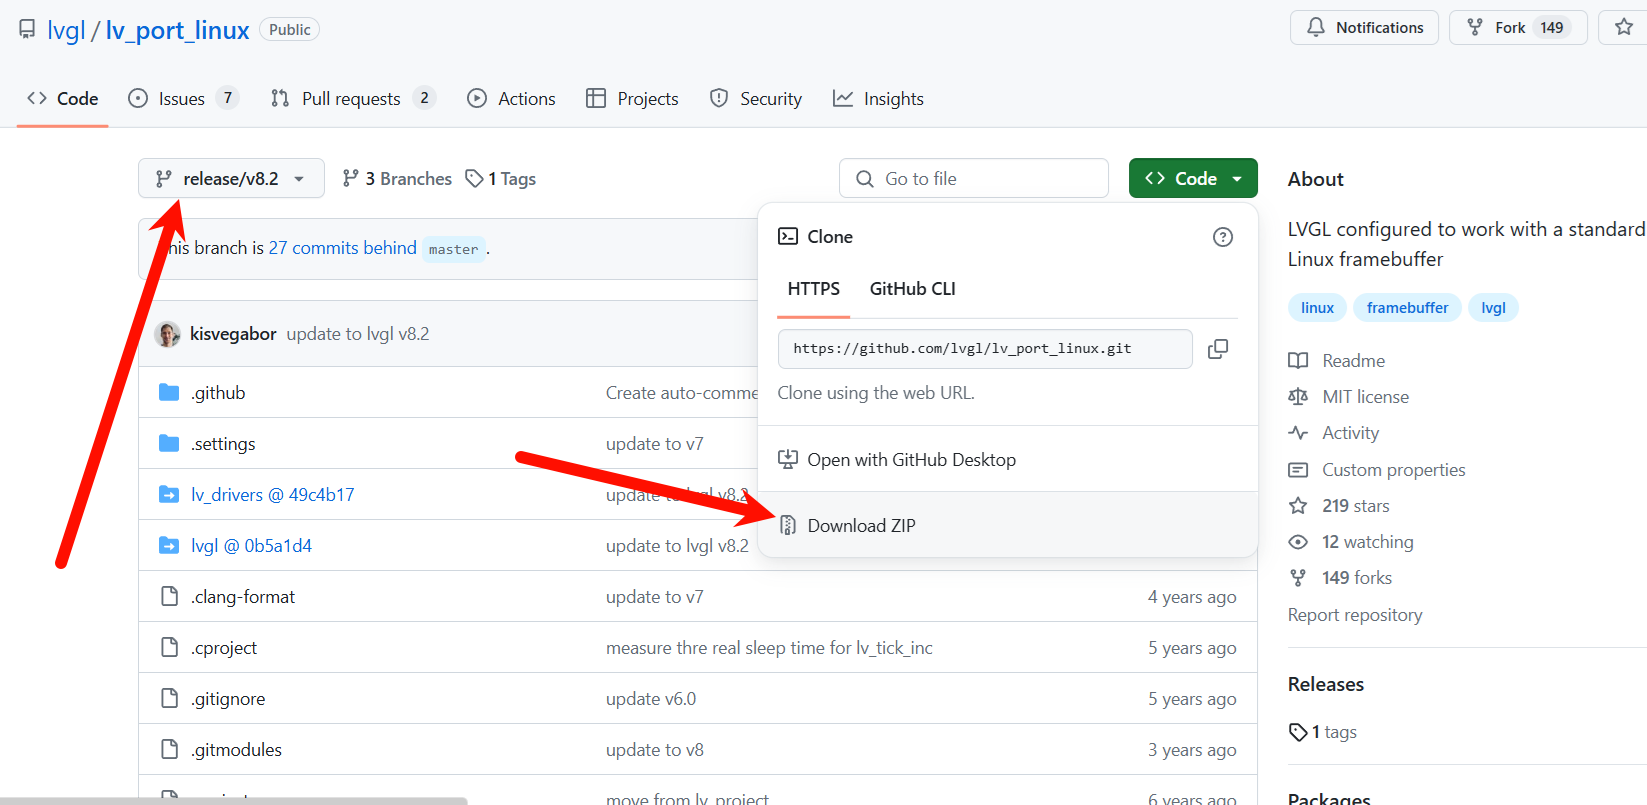Toggle the green Code dropdown button

(x=1193, y=178)
